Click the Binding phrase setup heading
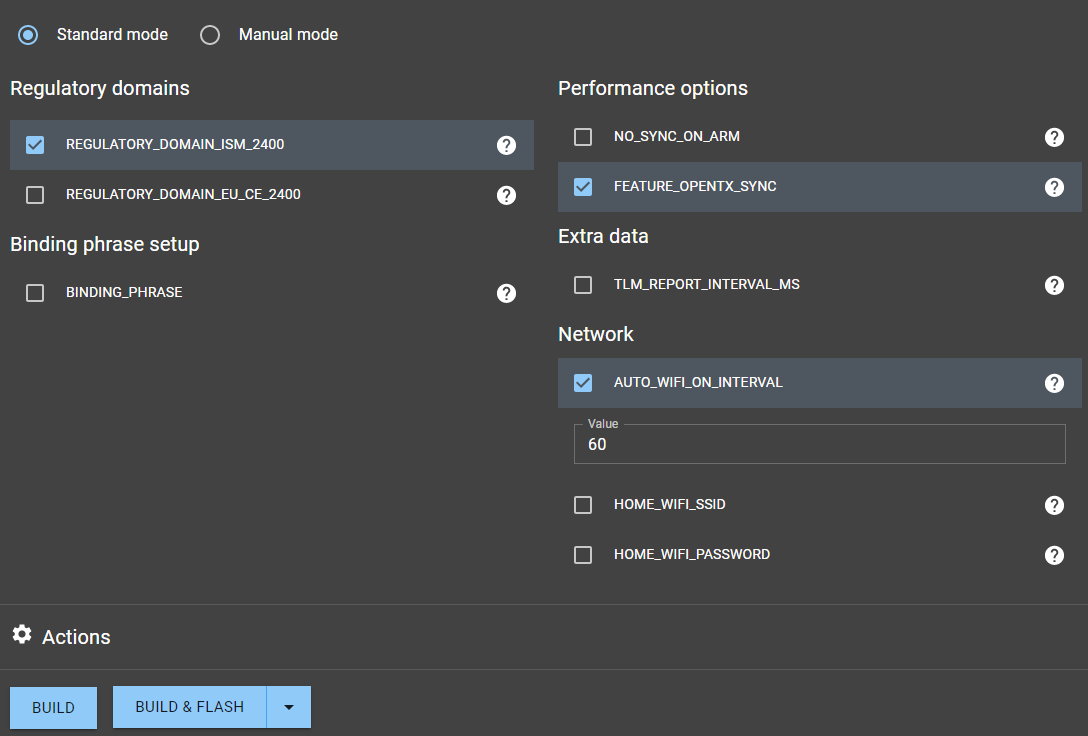Screen dimensions: 1088x736 (x=105, y=244)
